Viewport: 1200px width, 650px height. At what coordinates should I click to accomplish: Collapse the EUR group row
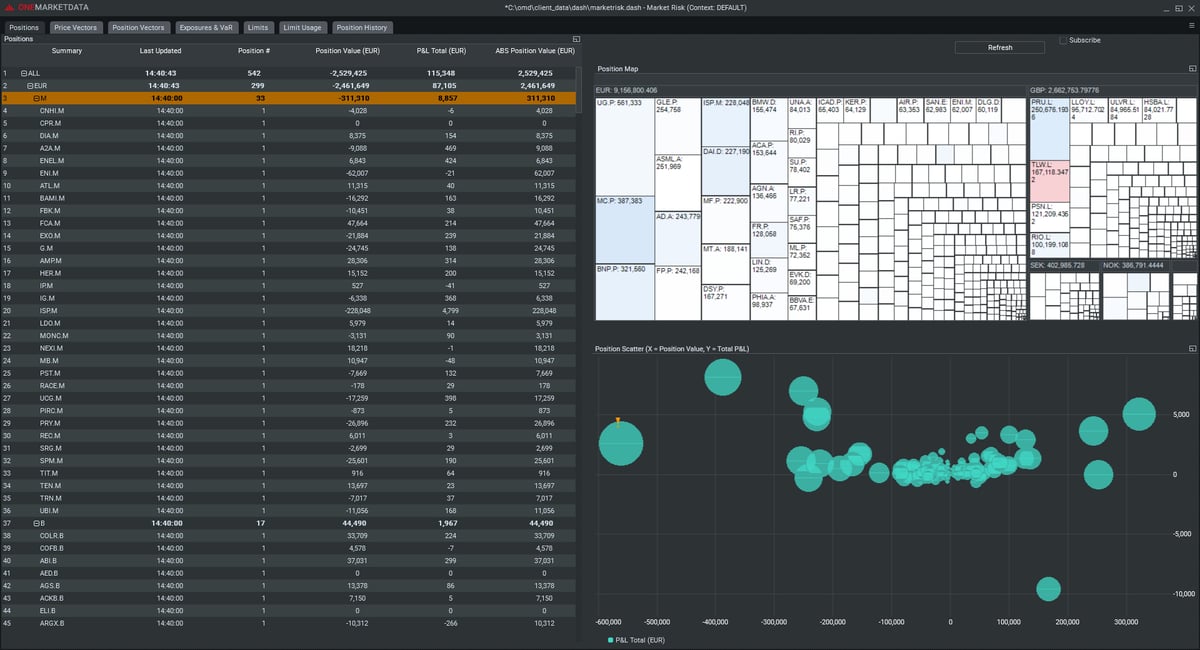click(x=30, y=86)
